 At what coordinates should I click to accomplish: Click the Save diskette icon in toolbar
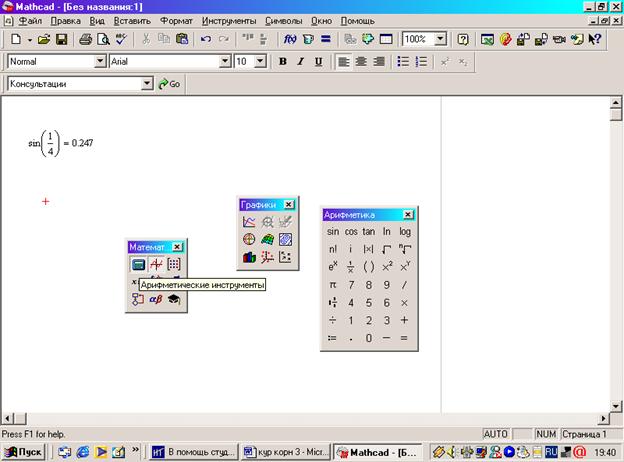[61, 40]
